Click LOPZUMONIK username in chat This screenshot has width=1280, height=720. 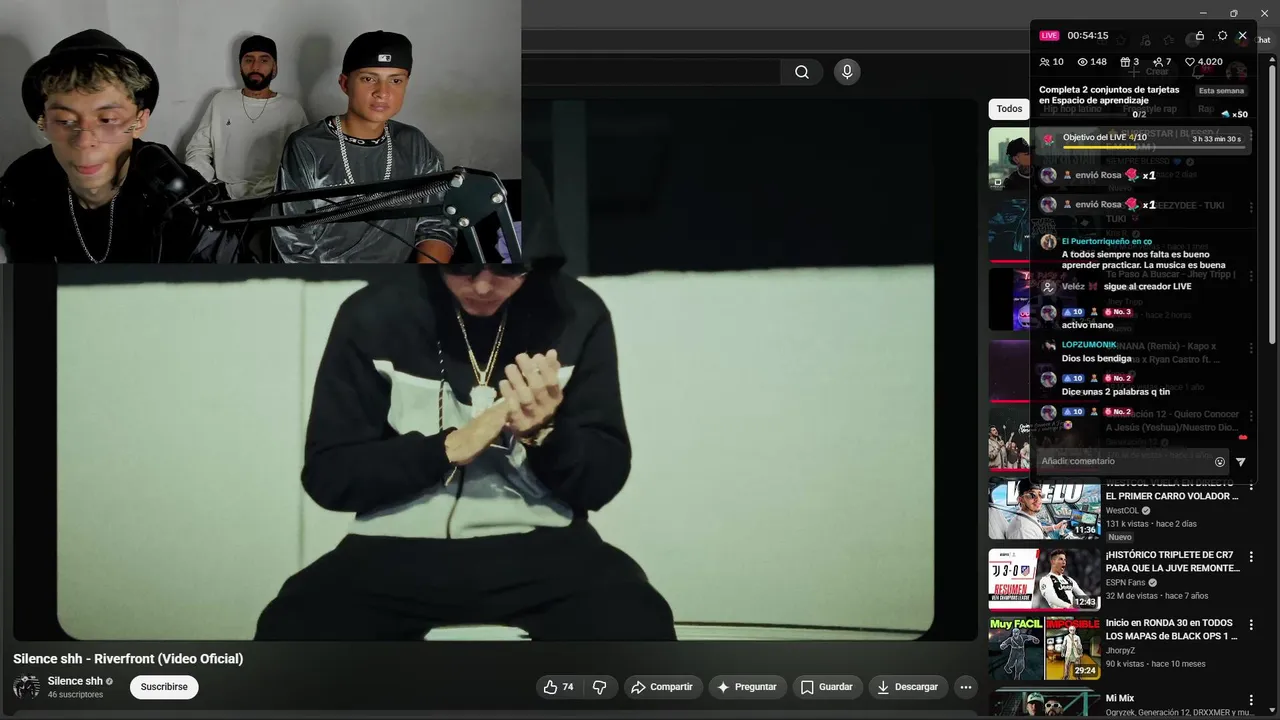(x=1089, y=345)
